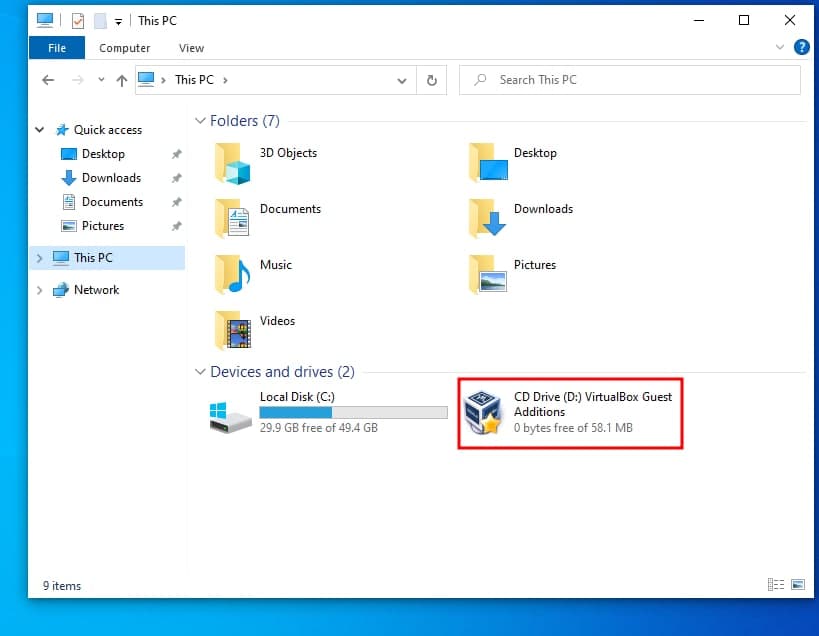Unpin Downloads from Quick access
The image size is (819, 636).
[x=177, y=178]
